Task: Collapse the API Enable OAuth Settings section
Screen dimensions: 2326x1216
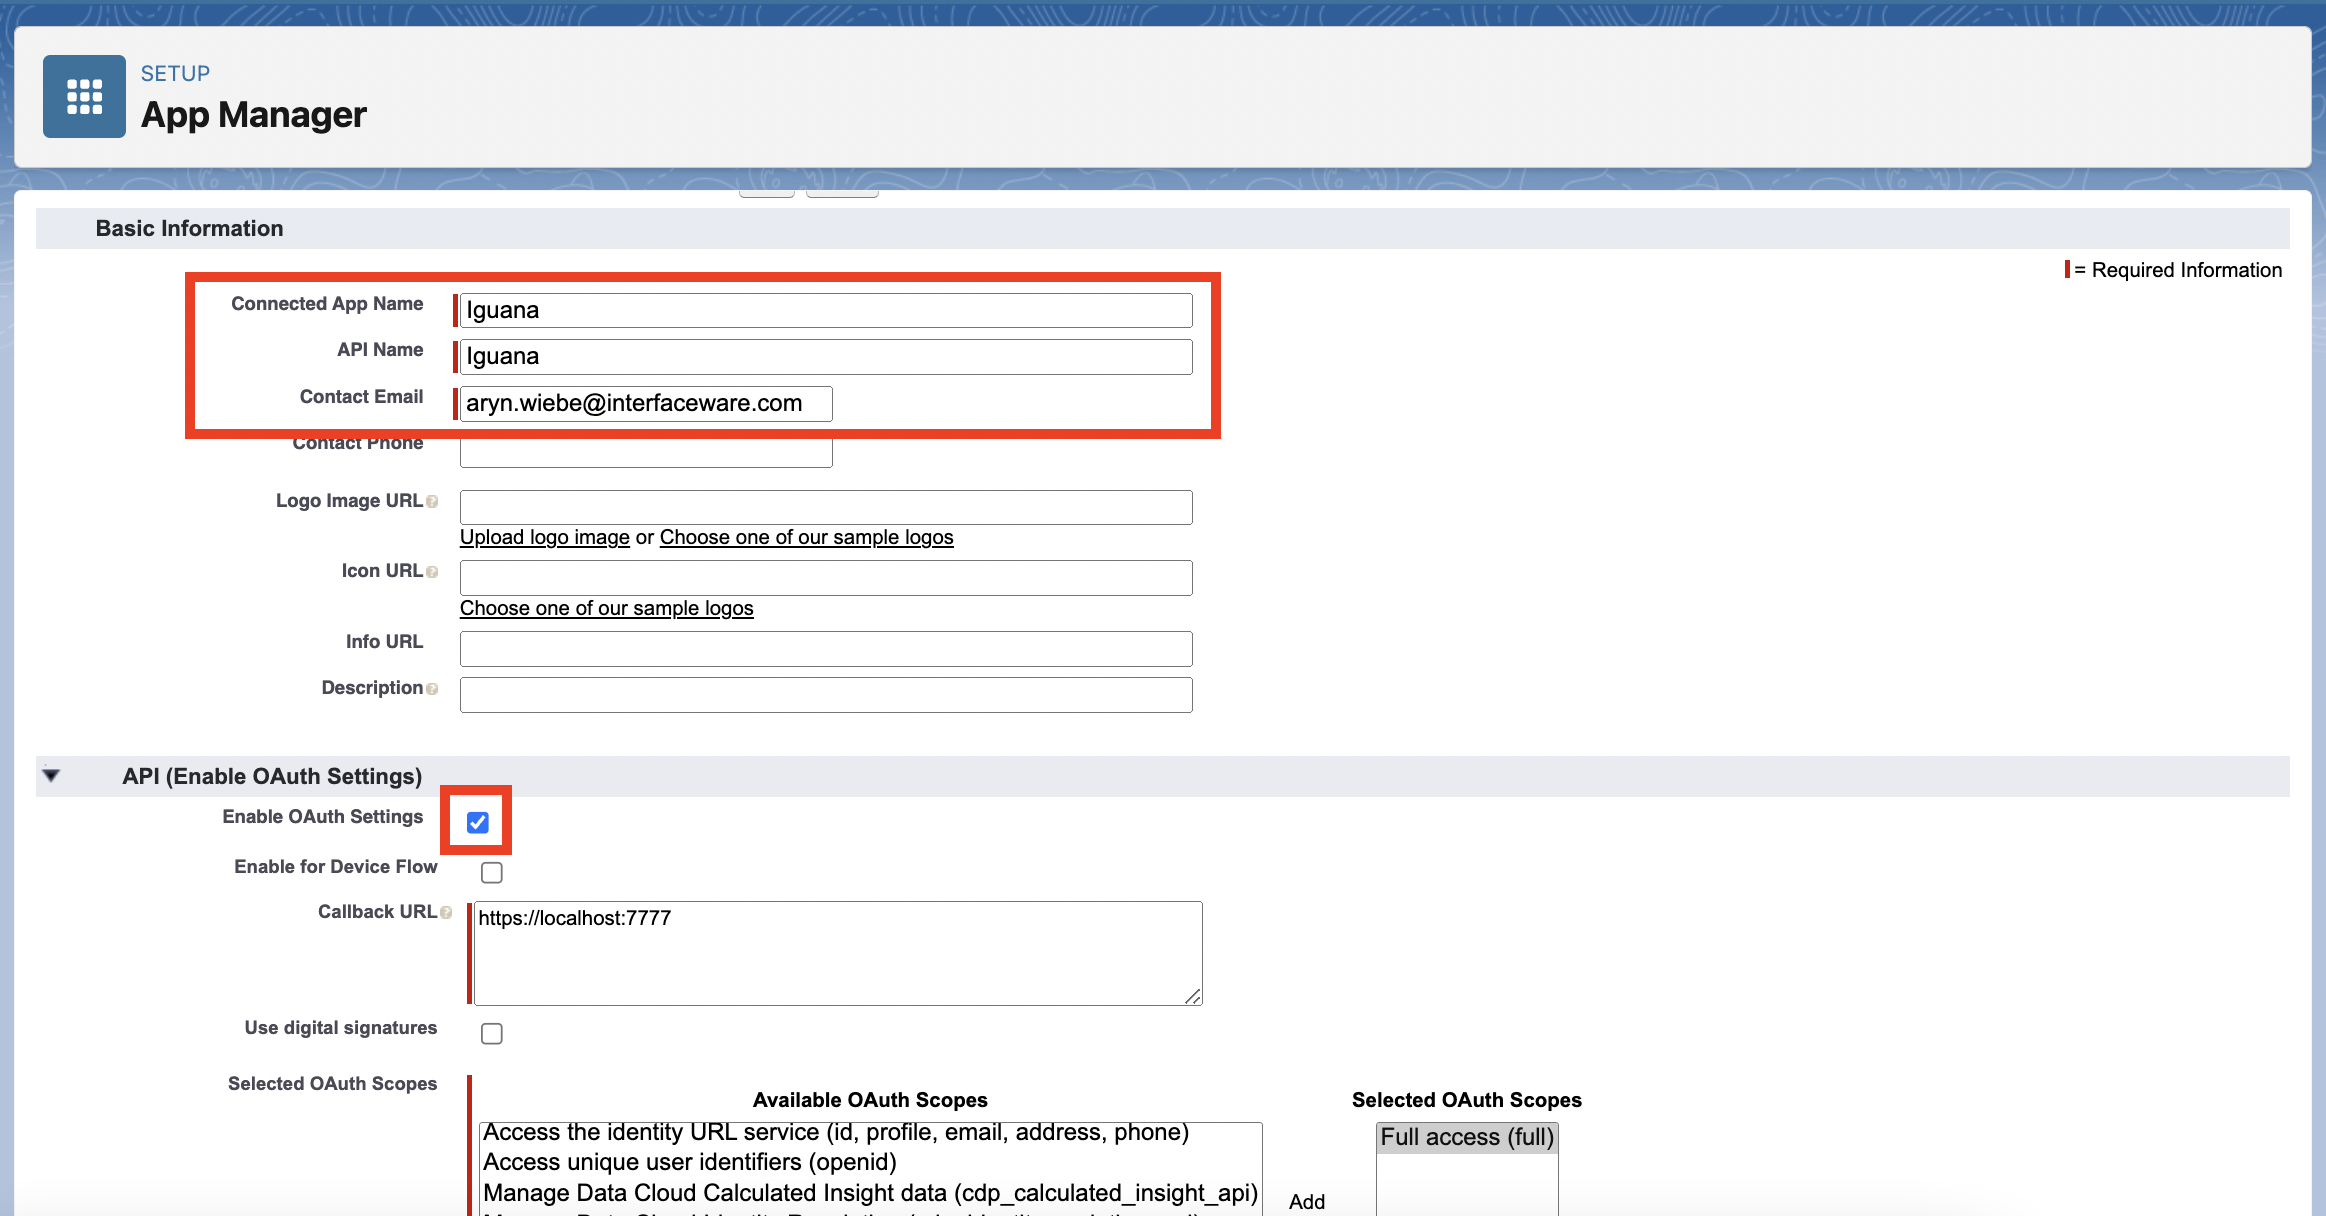Action: coord(52,775)
